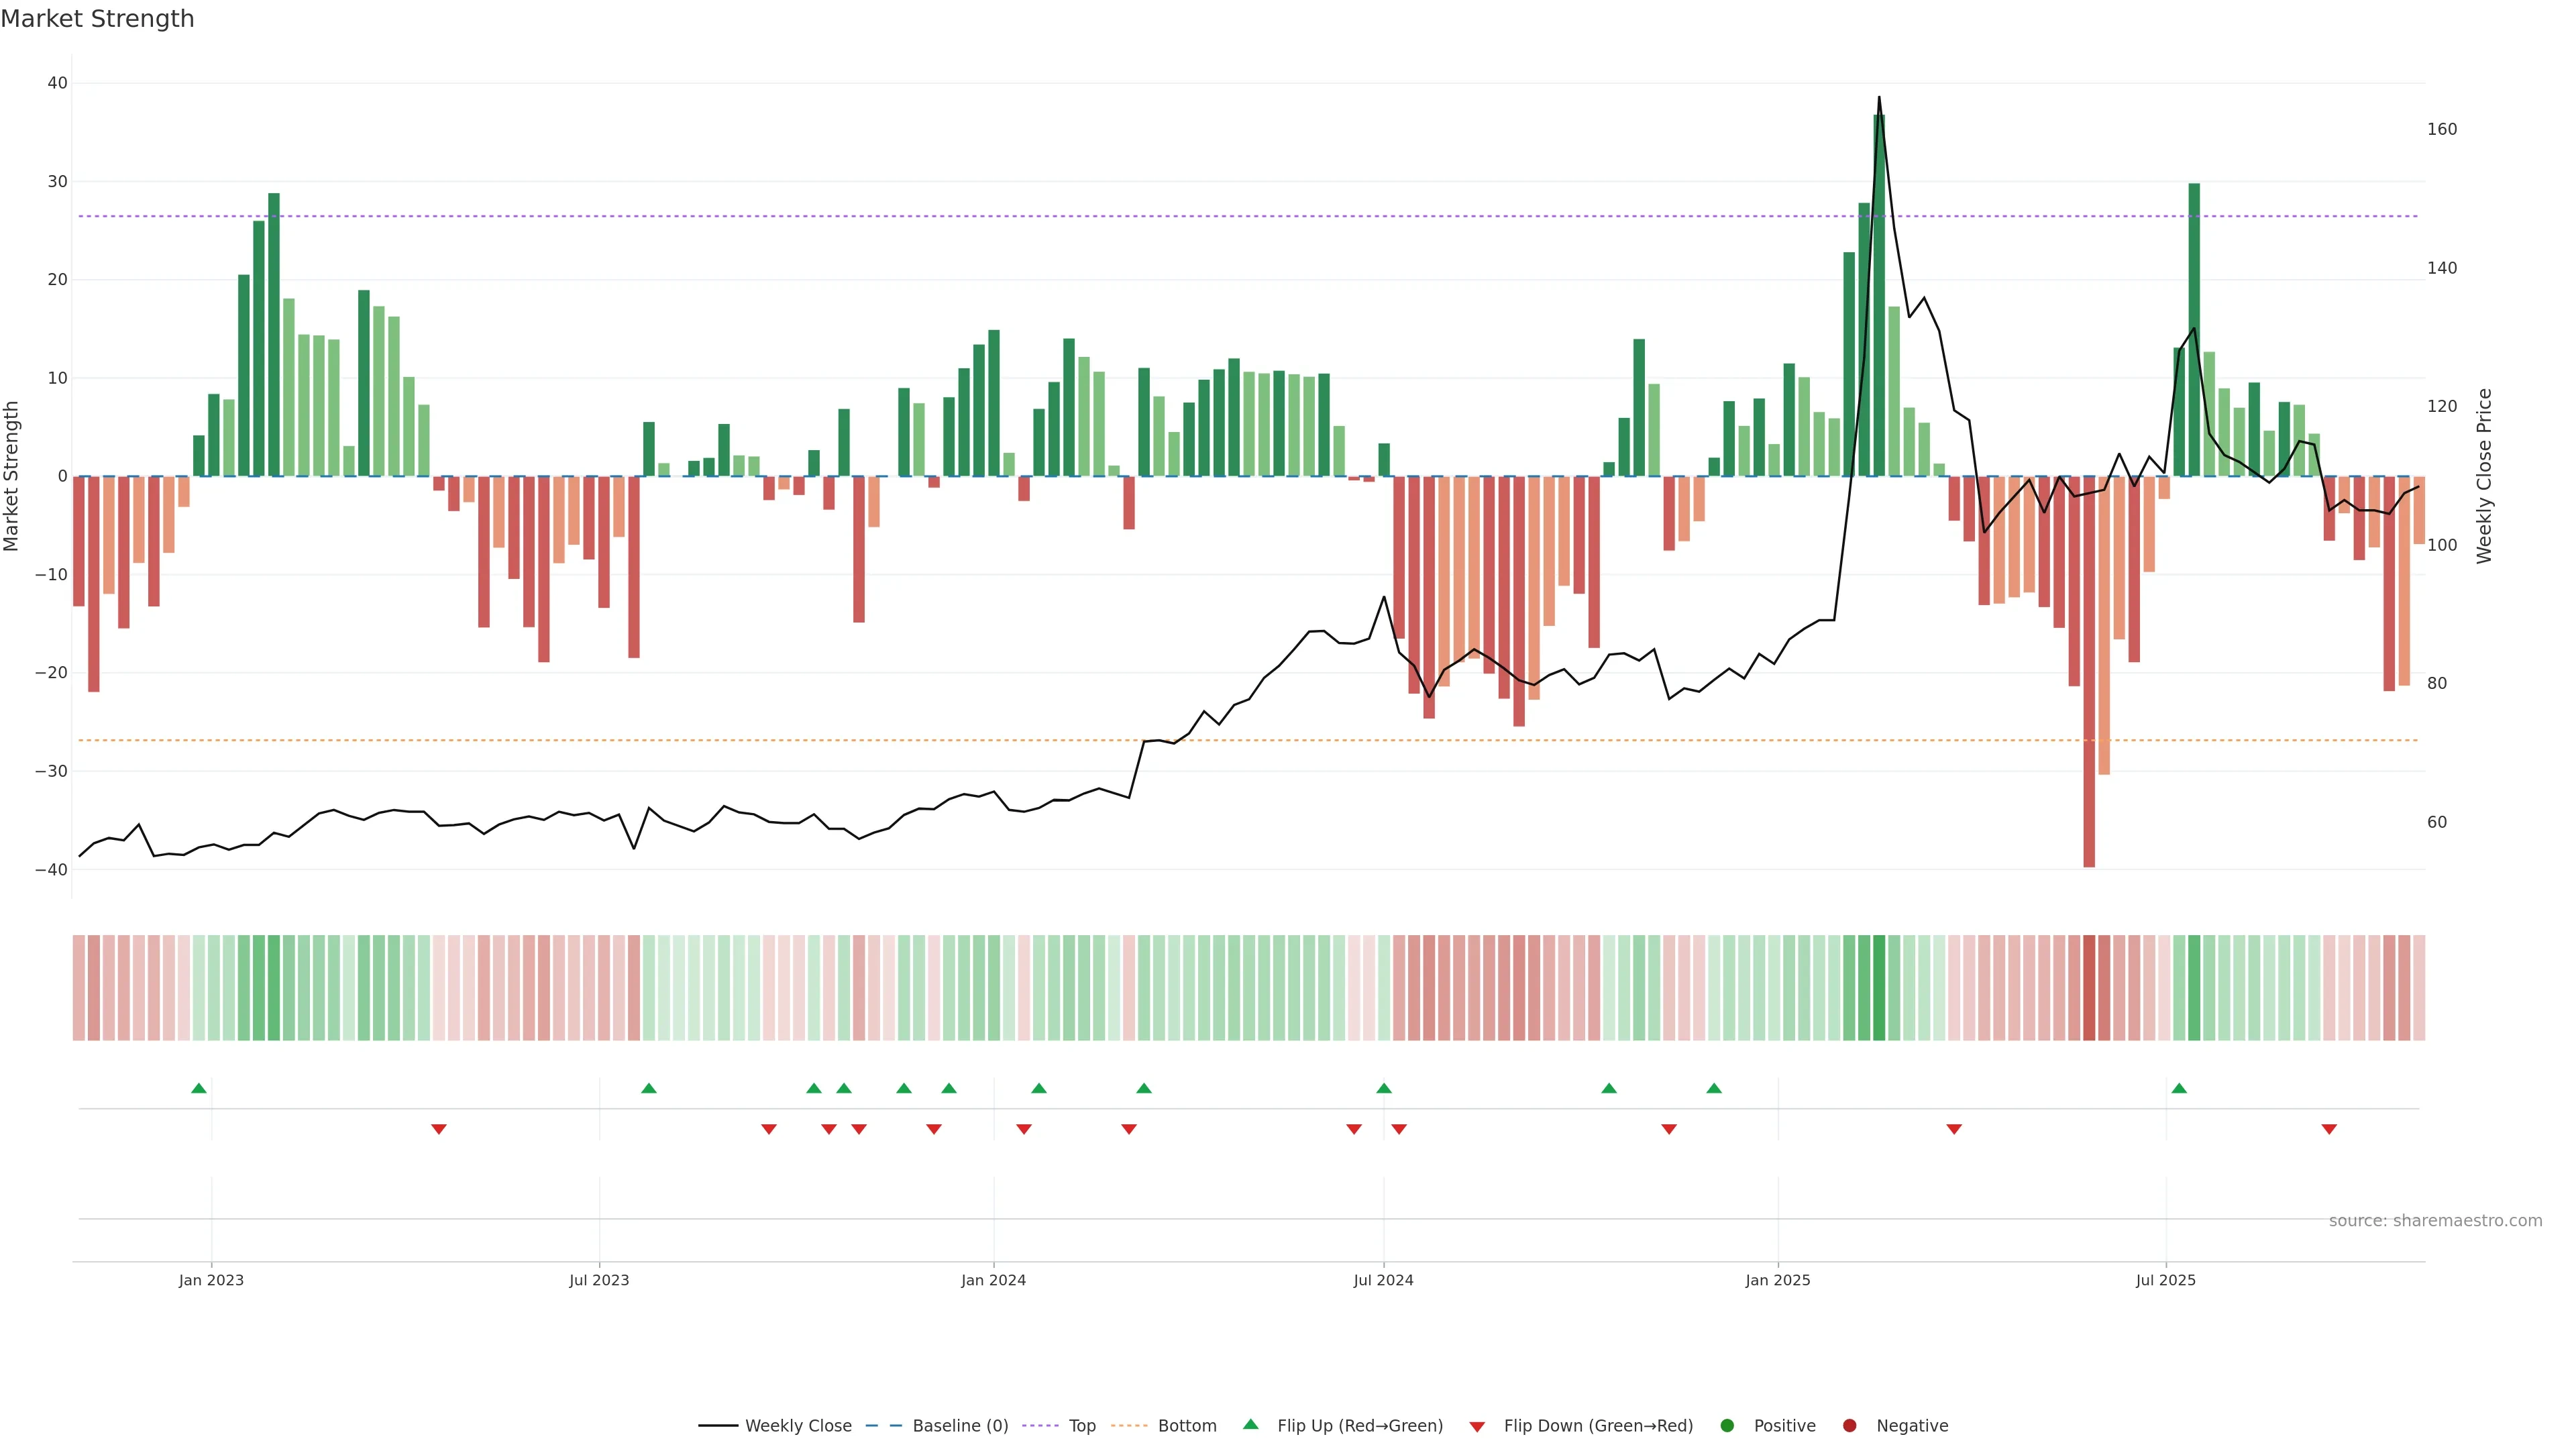Click the green Positive legend dot

[x=1727, y=1426]
